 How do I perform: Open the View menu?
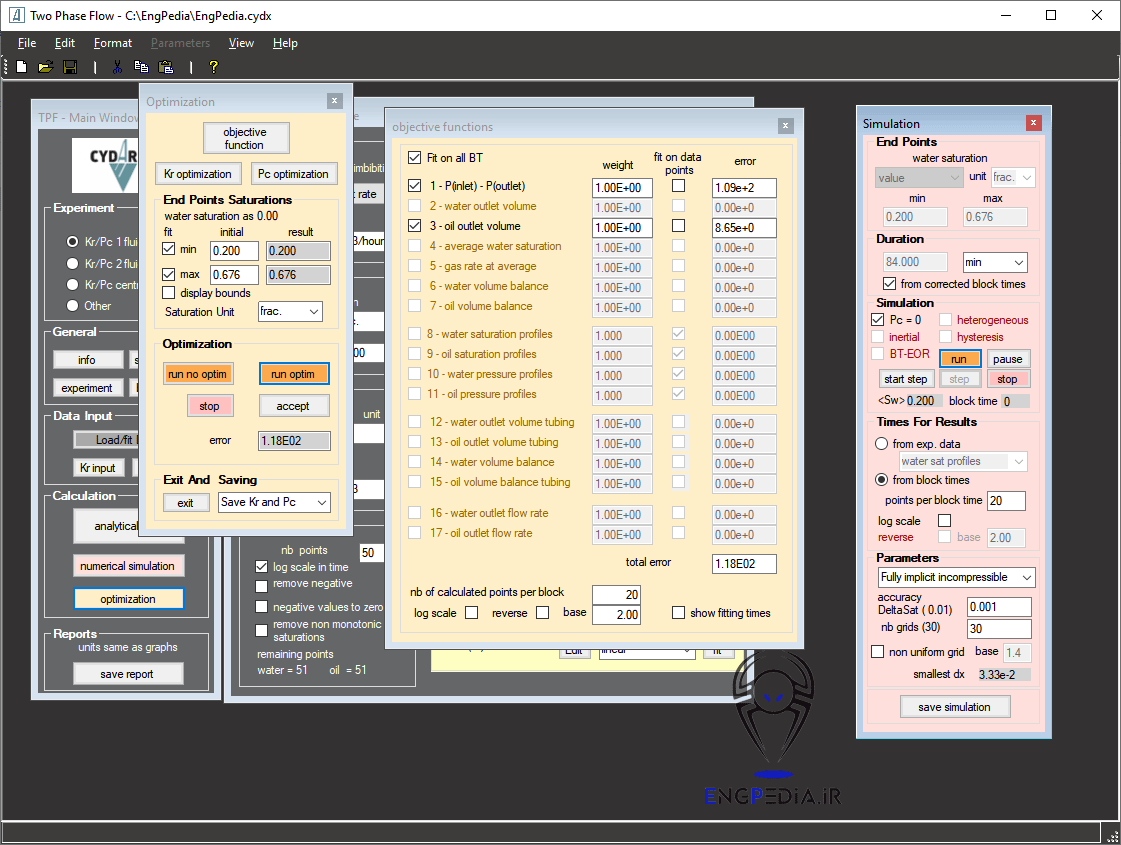[x=241, y=43]
